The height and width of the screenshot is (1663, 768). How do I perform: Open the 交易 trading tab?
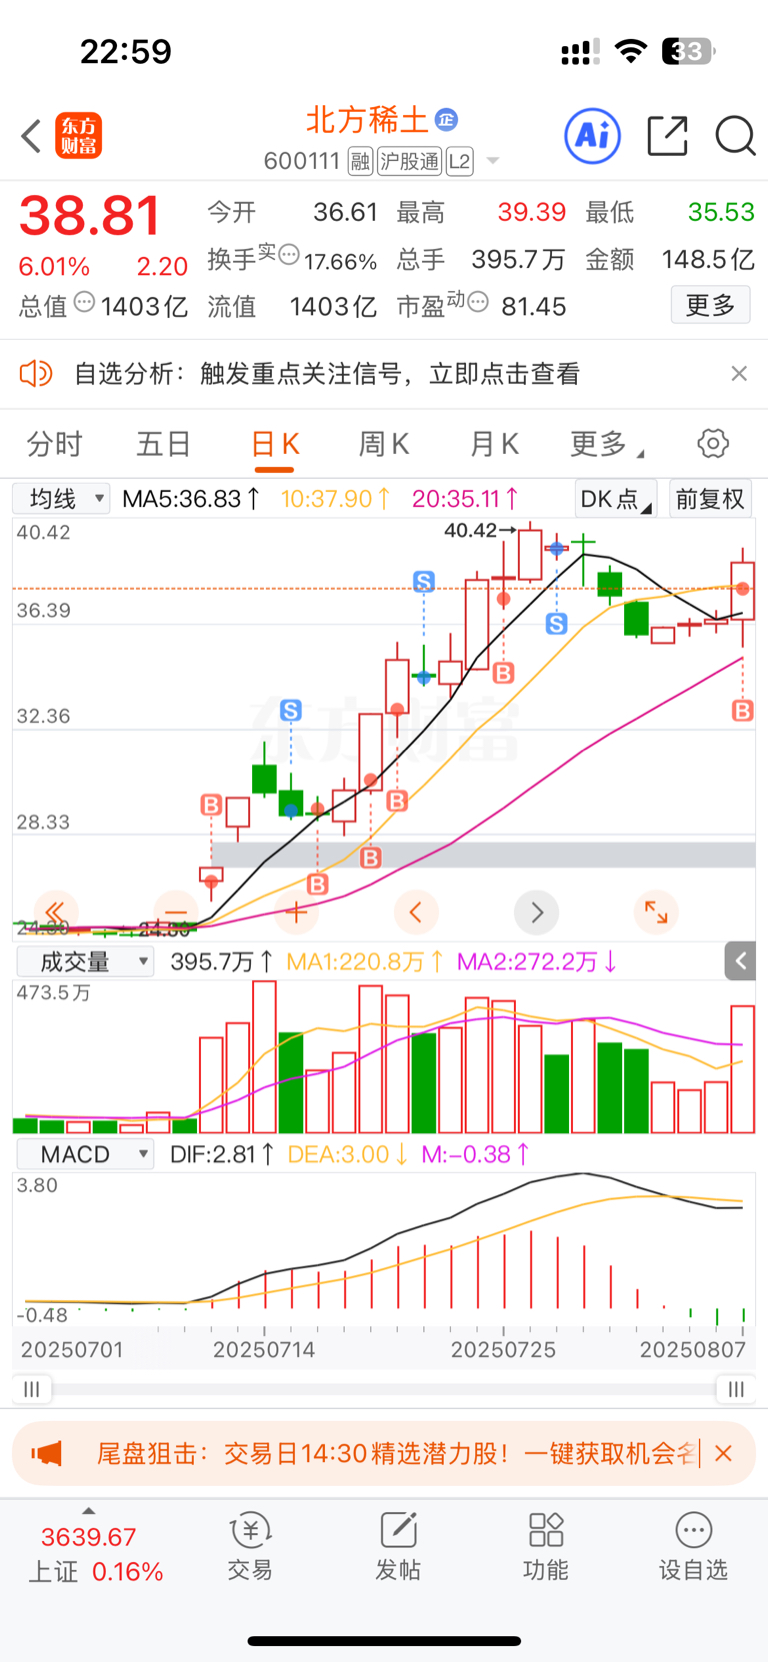[x=250, y=1546]
